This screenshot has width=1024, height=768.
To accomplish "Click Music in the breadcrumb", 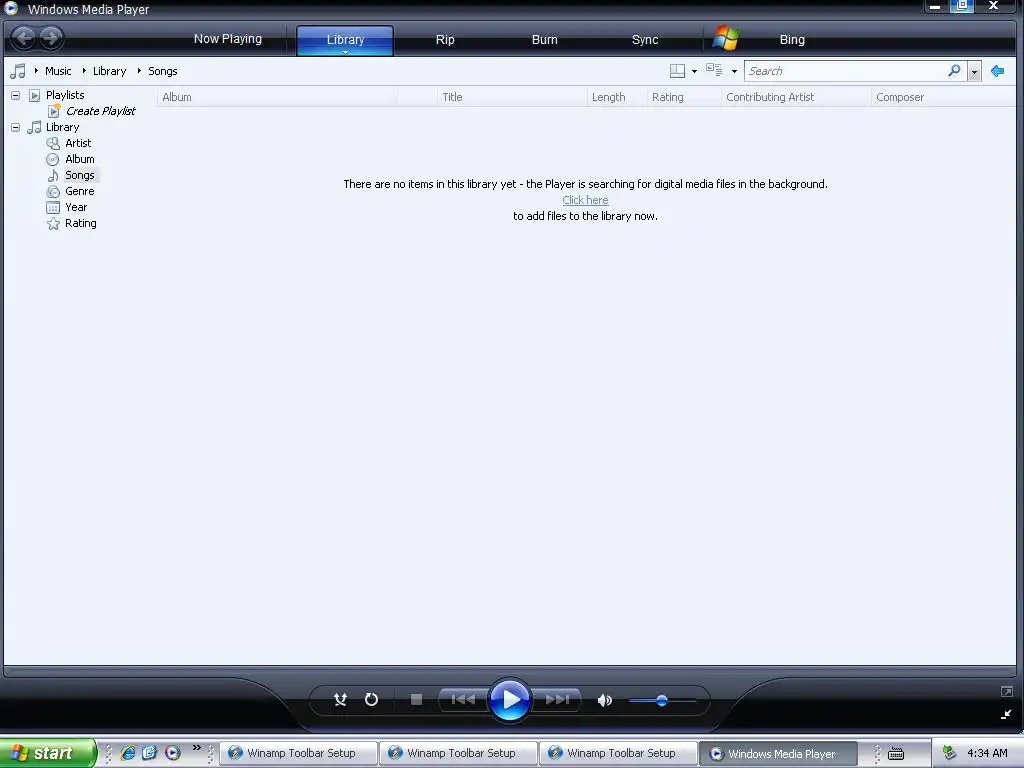I will 58,71.
